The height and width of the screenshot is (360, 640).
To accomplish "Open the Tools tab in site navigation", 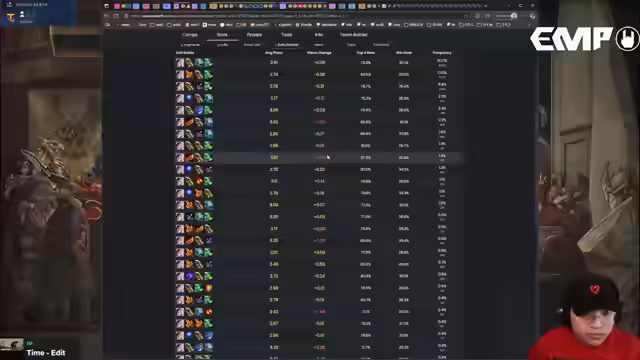I will coord(287,35).
